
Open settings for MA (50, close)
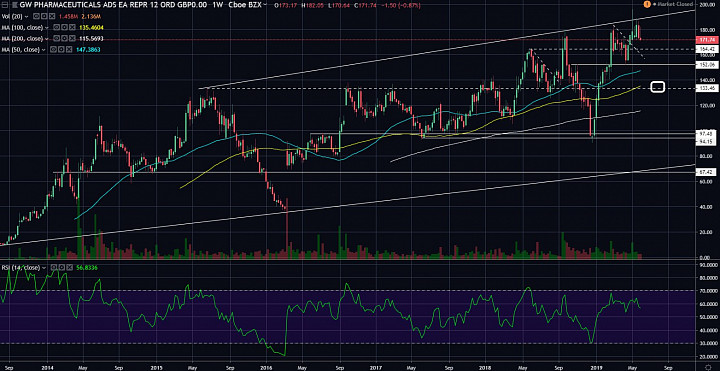point(61,49)
